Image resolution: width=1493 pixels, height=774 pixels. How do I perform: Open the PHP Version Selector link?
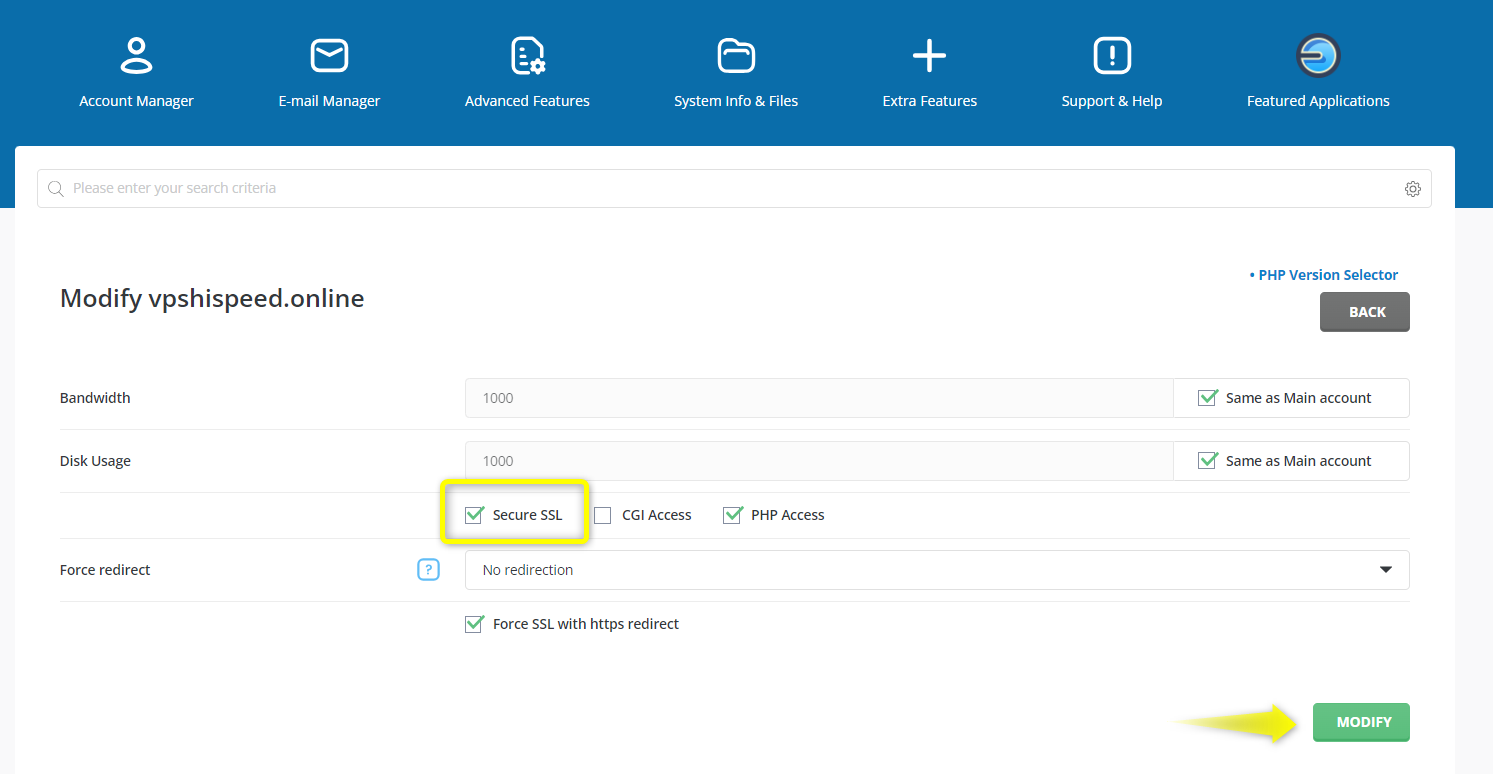[1327, 274]
